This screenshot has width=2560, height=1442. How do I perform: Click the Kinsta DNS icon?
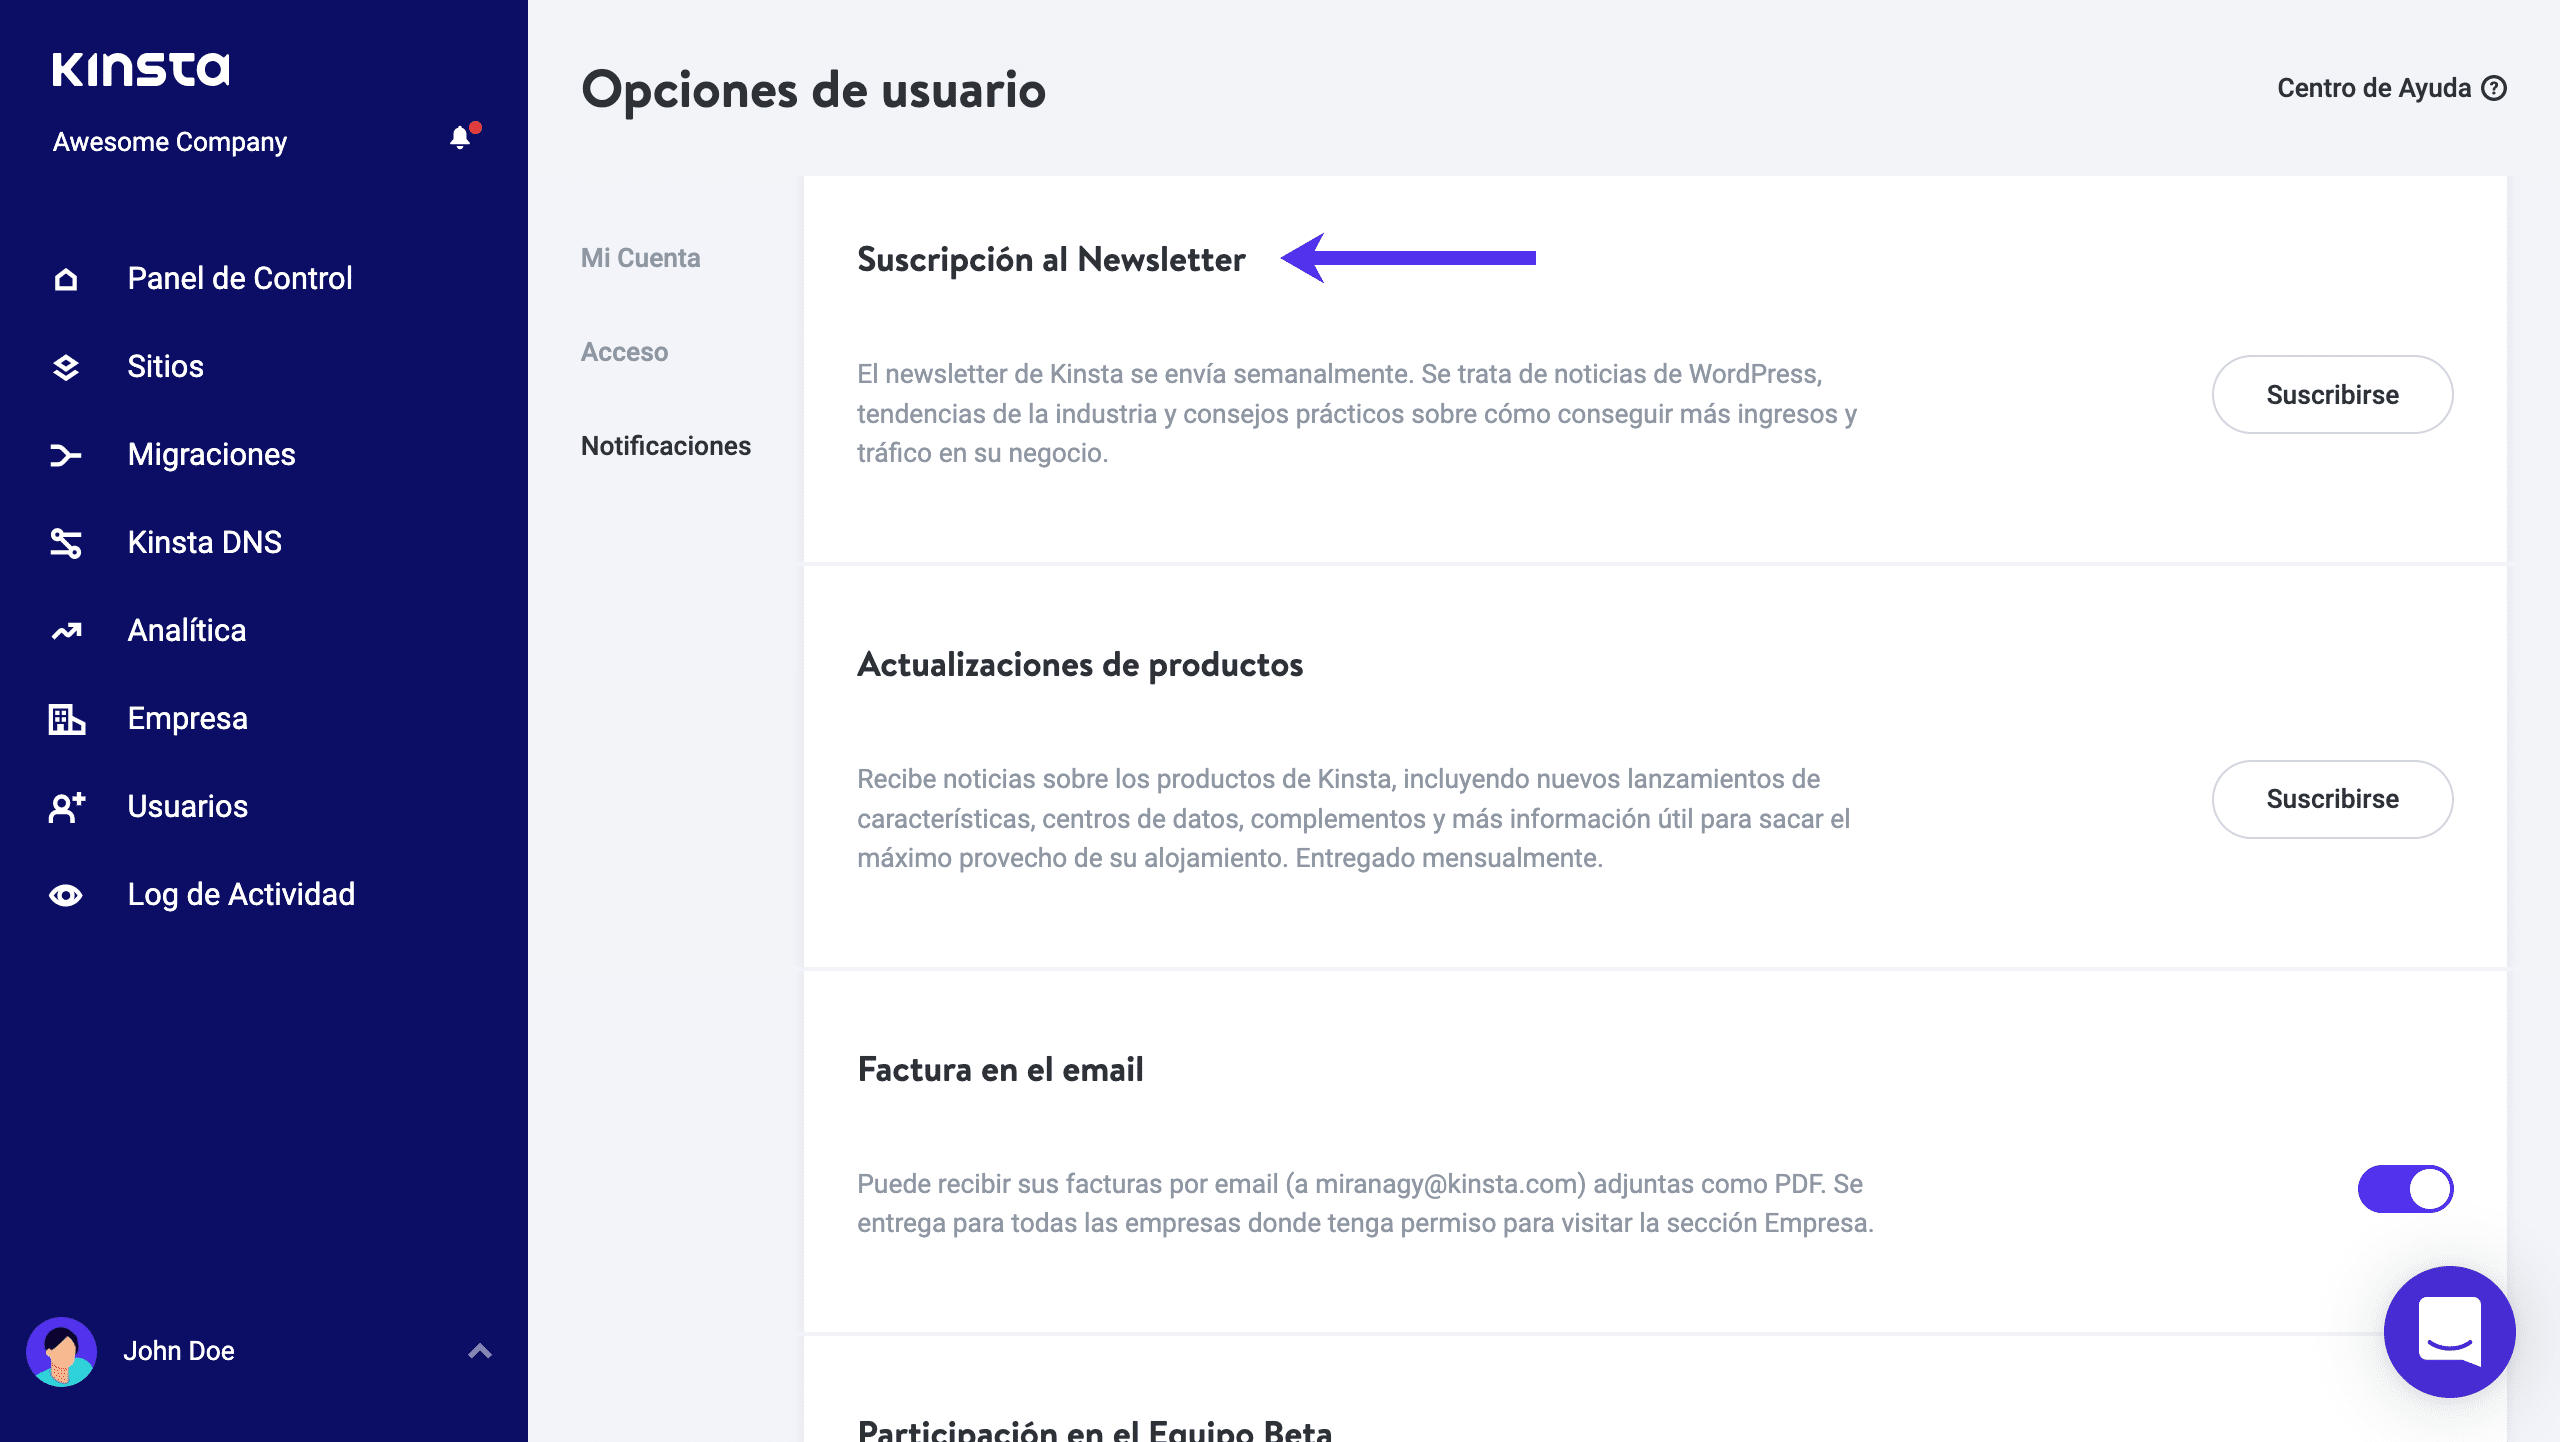click(x=66, y=543)
